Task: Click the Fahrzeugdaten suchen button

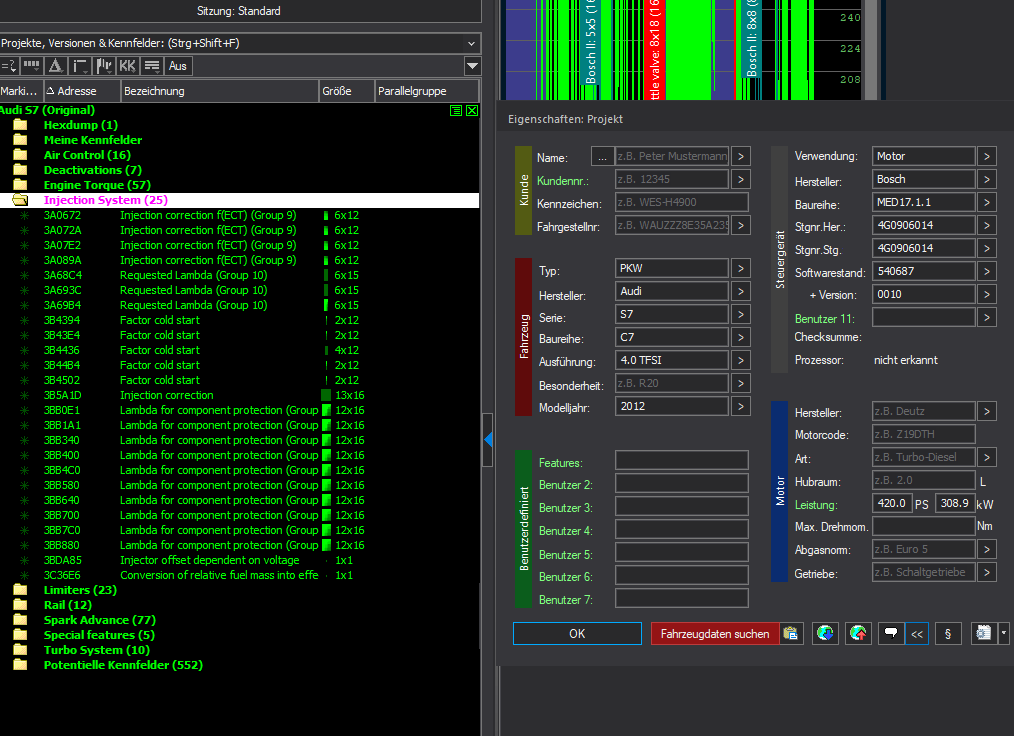Action: coord(715,633)
